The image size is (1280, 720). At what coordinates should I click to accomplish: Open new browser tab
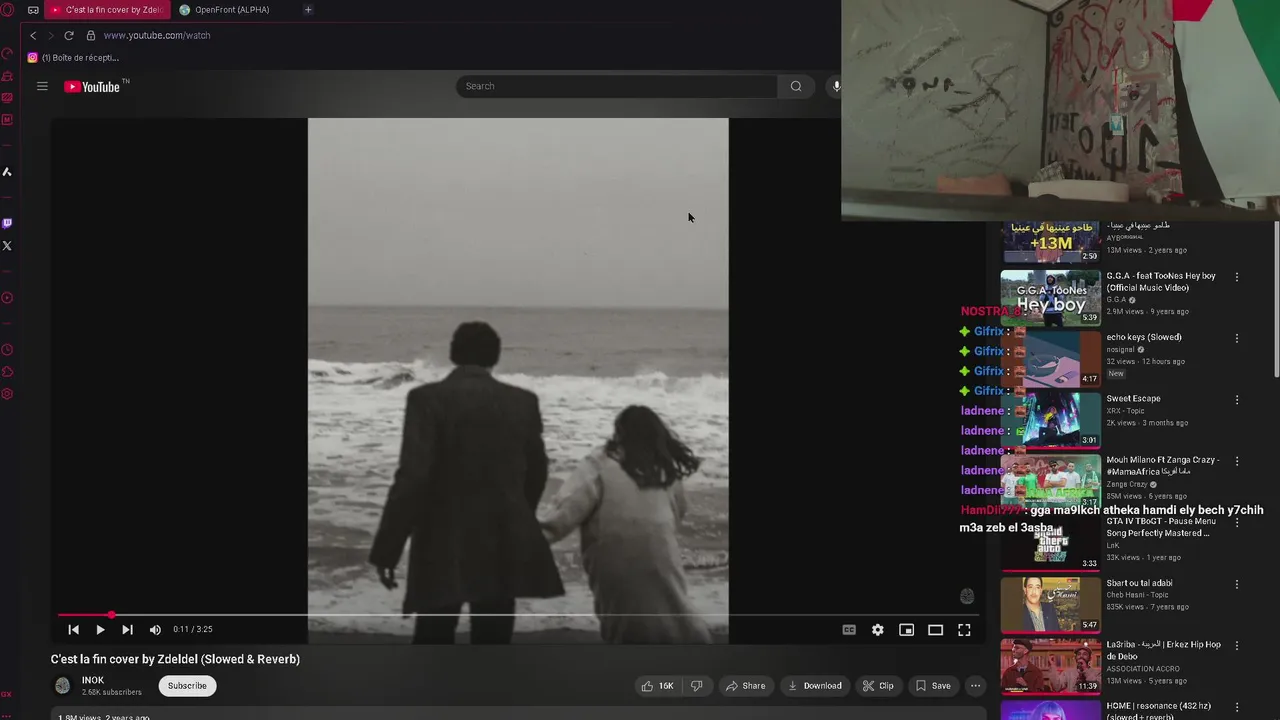point(308,10)
